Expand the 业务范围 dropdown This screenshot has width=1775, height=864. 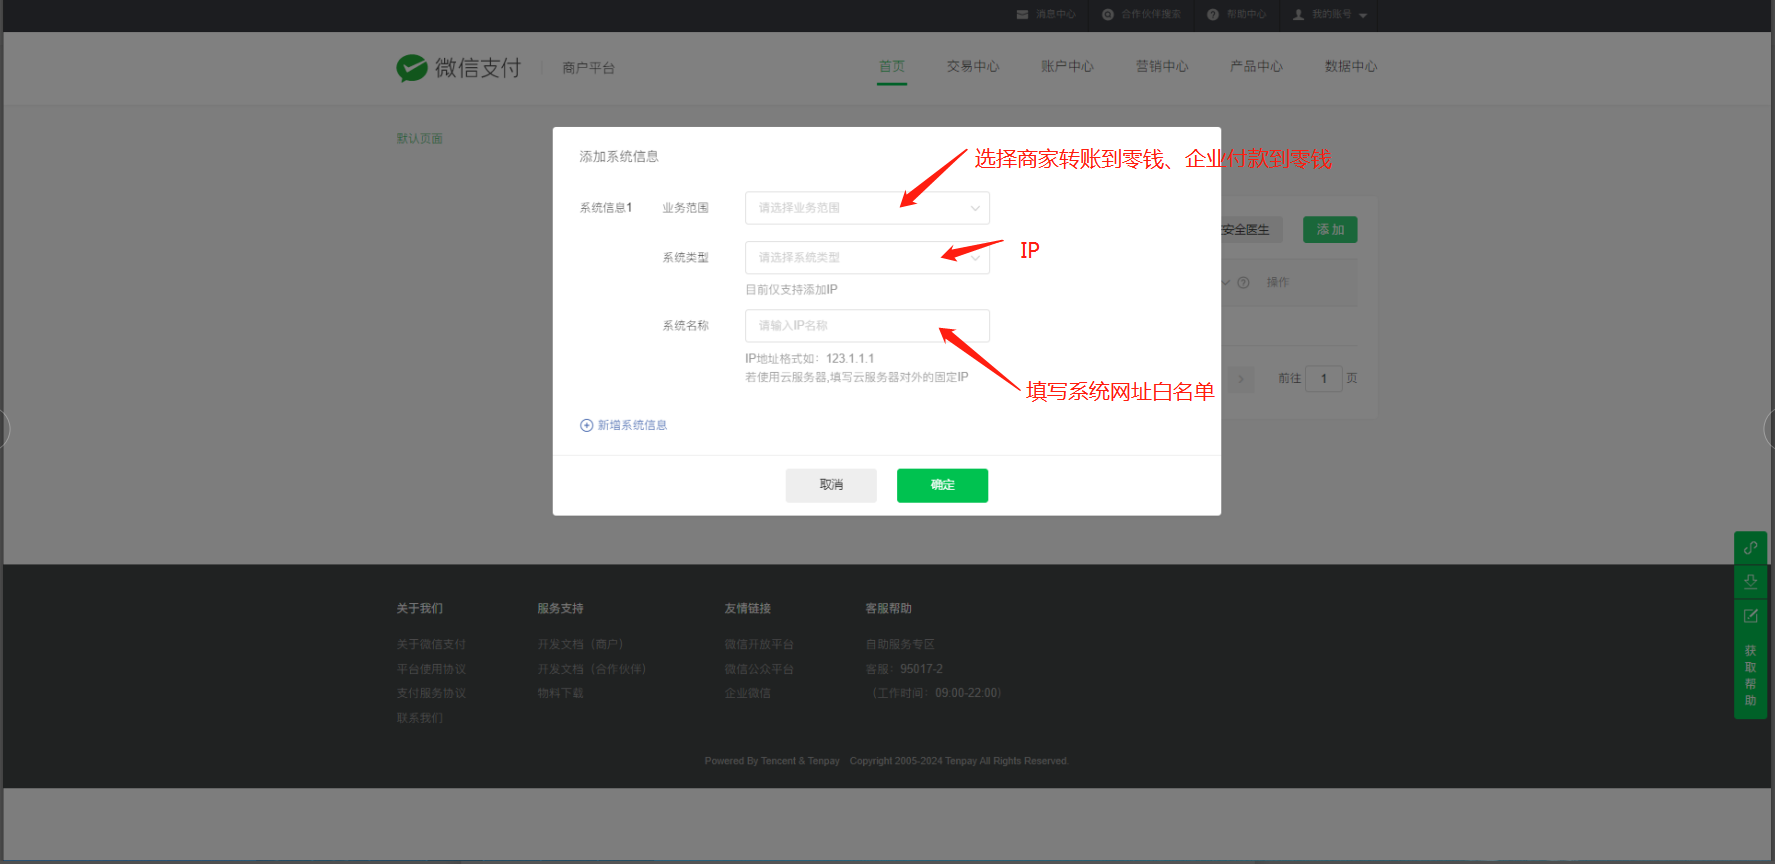coord(867,208)
